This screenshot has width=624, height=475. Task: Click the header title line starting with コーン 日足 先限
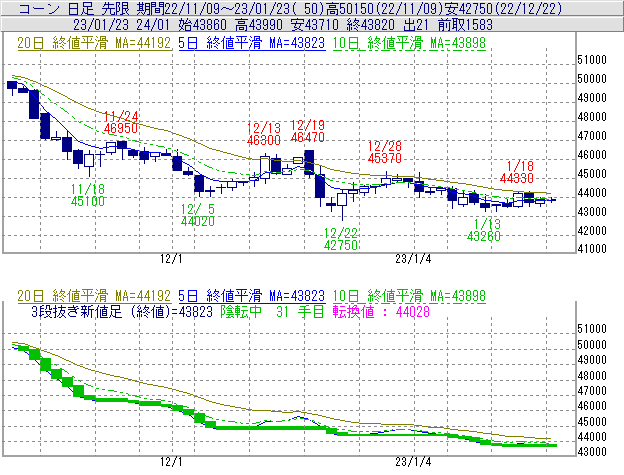tap(291, 8)
